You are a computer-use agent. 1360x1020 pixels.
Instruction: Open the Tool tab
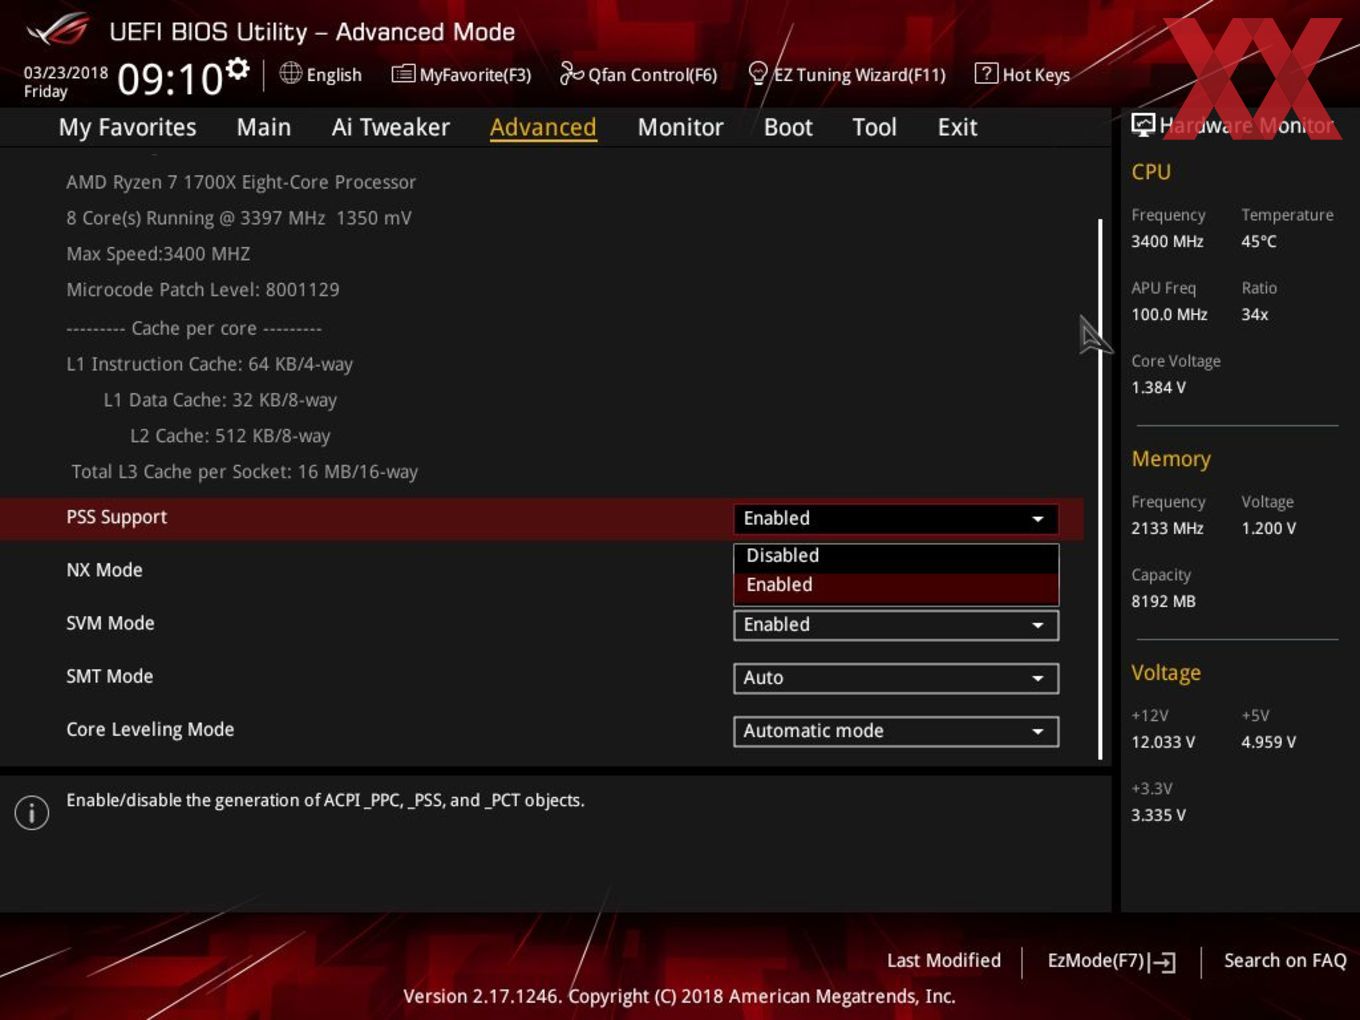pyautogui.click(x=874, y=127)
